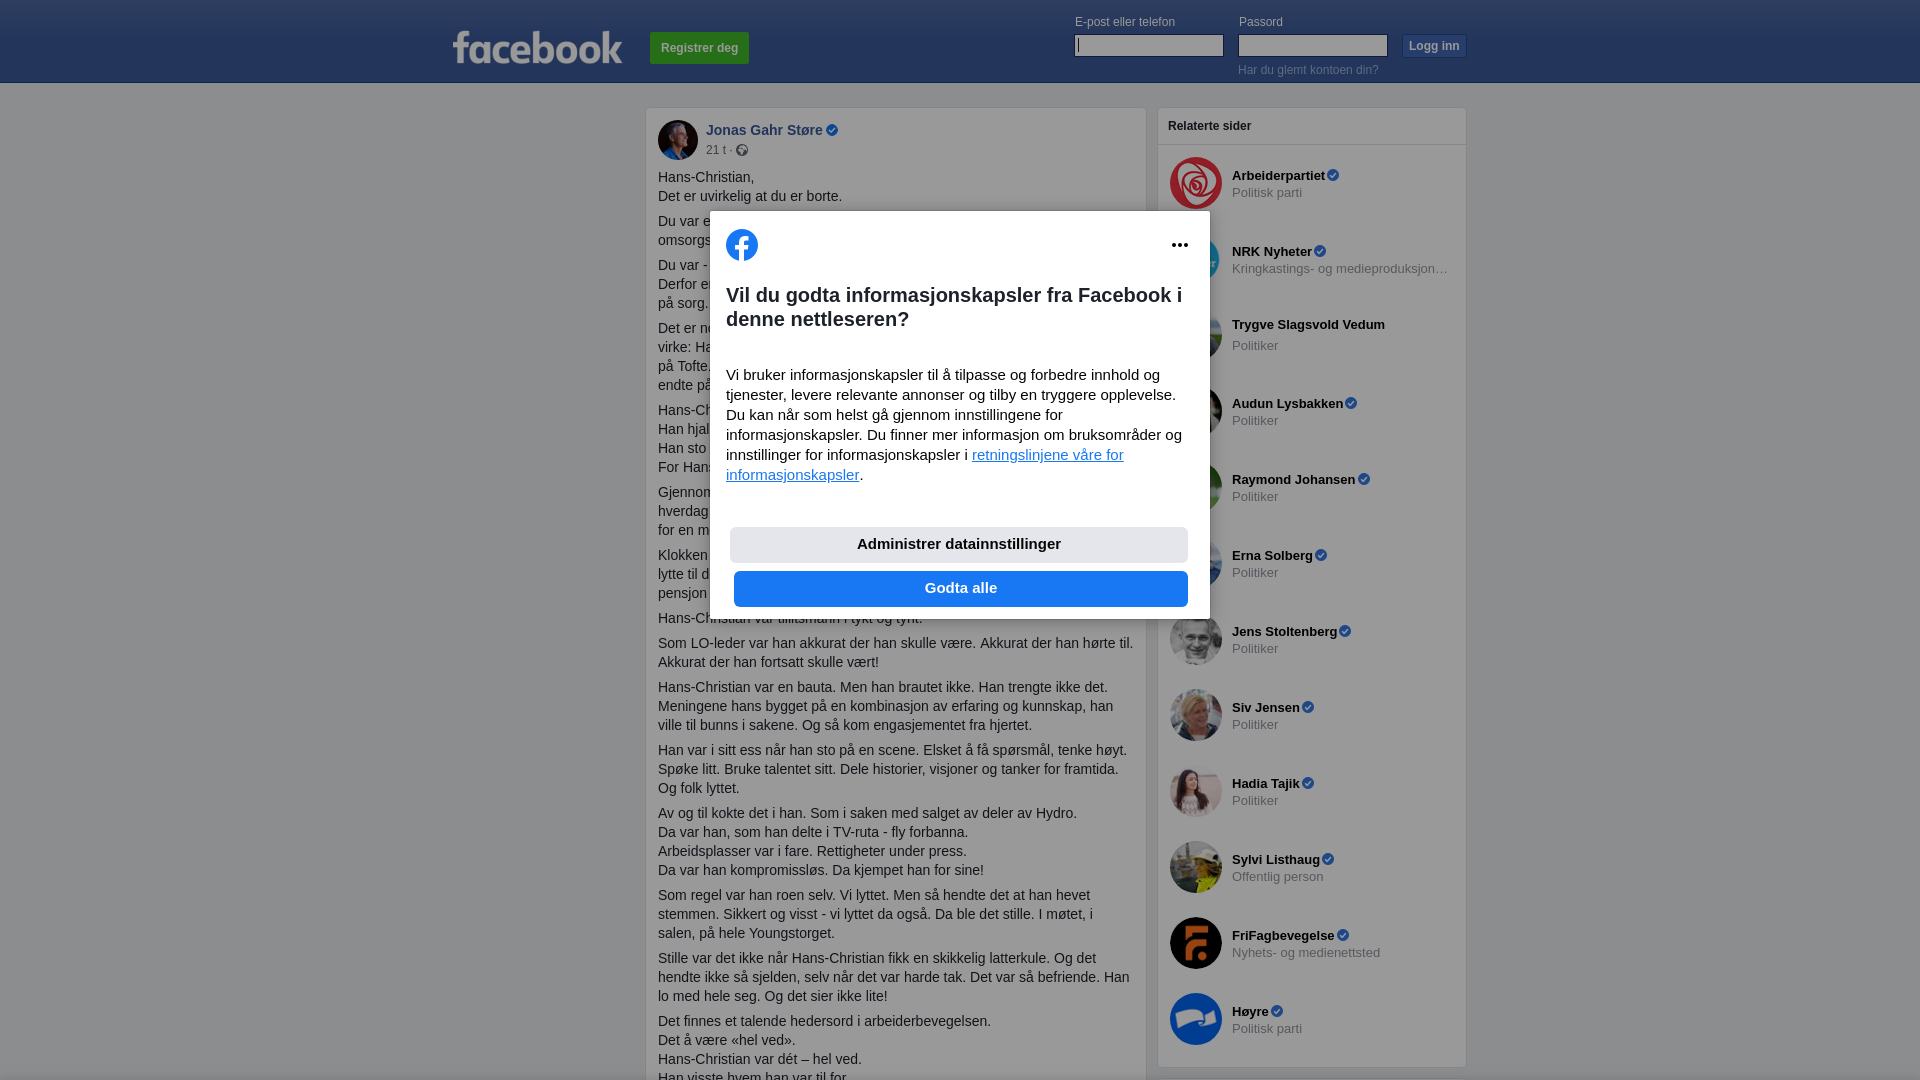Image resolution: width=1920 pixels, height=1080 pixels.
Task: Focus the Passord input field
Action: click(1313, 46)
